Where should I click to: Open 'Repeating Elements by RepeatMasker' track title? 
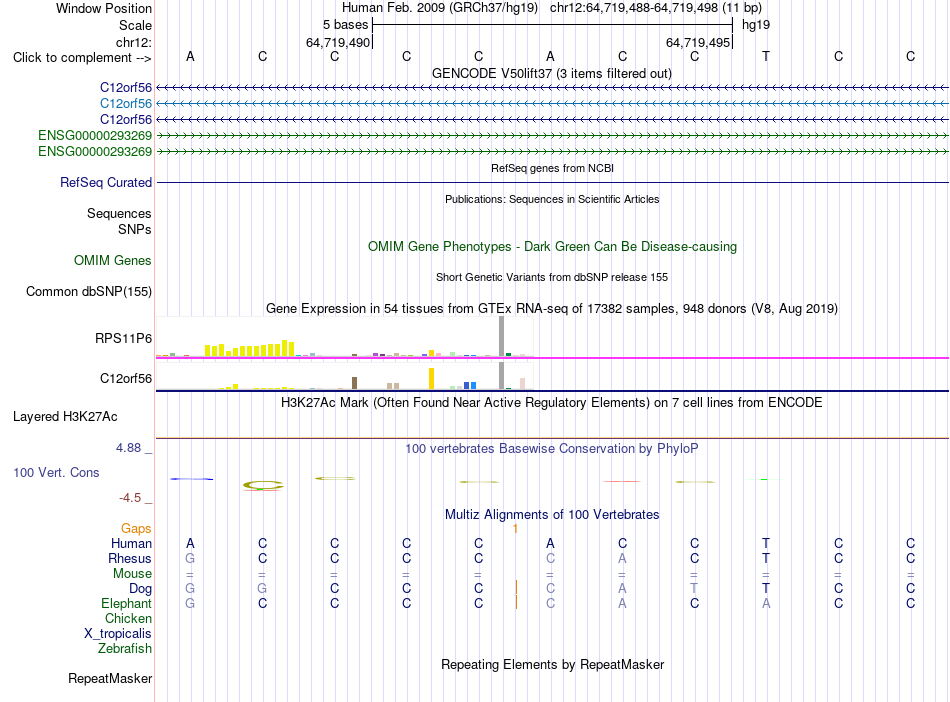[552, 664]
